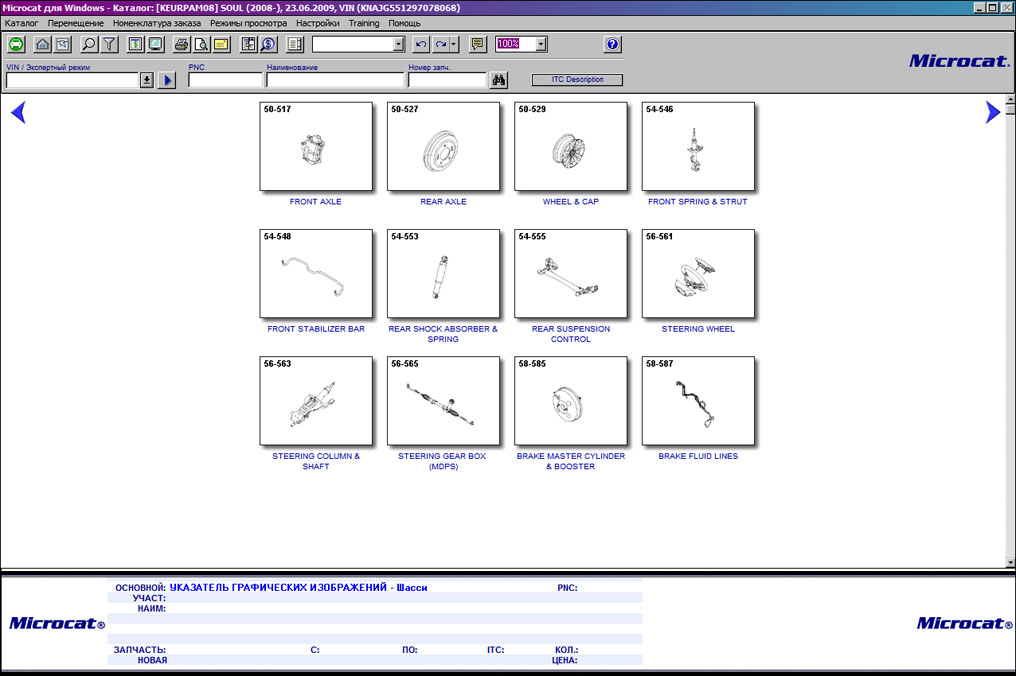Open help via blue question mark icon

point(613,44)
